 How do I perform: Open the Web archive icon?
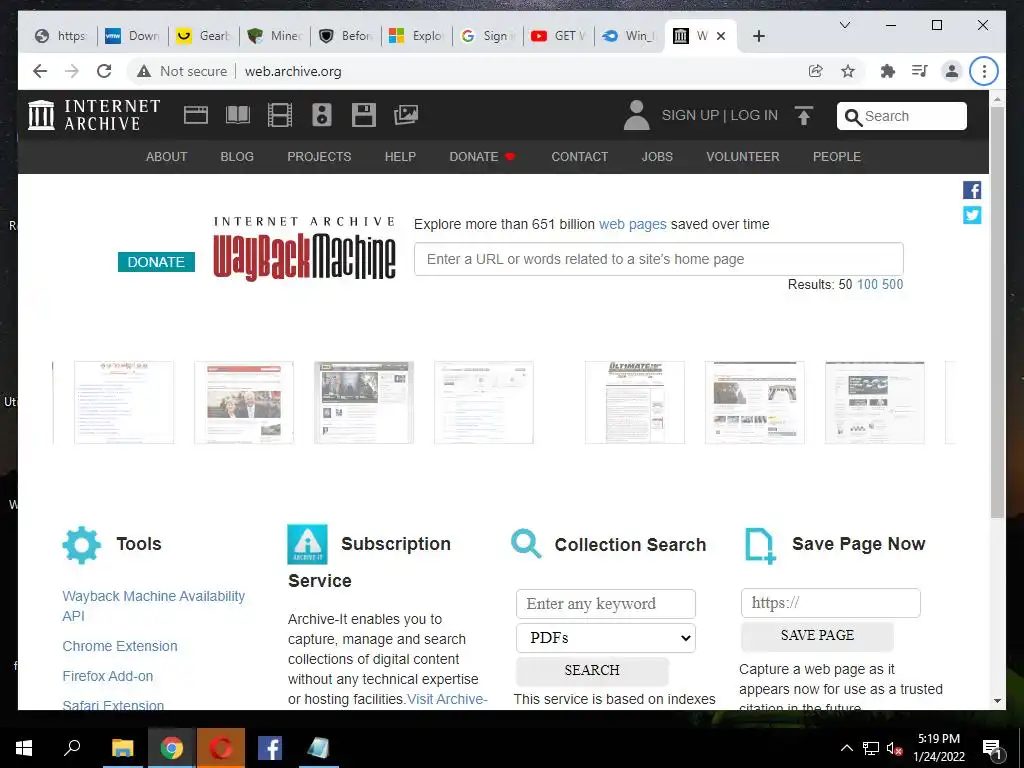[196, 115]
